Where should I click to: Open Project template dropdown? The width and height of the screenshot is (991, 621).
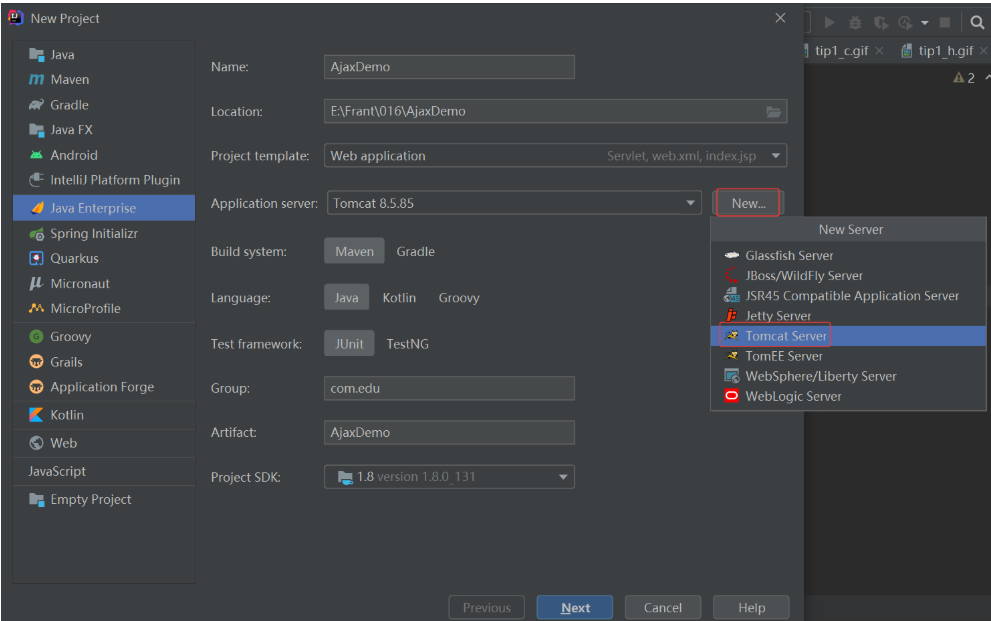pyautogui.click(x=555, y=156)
